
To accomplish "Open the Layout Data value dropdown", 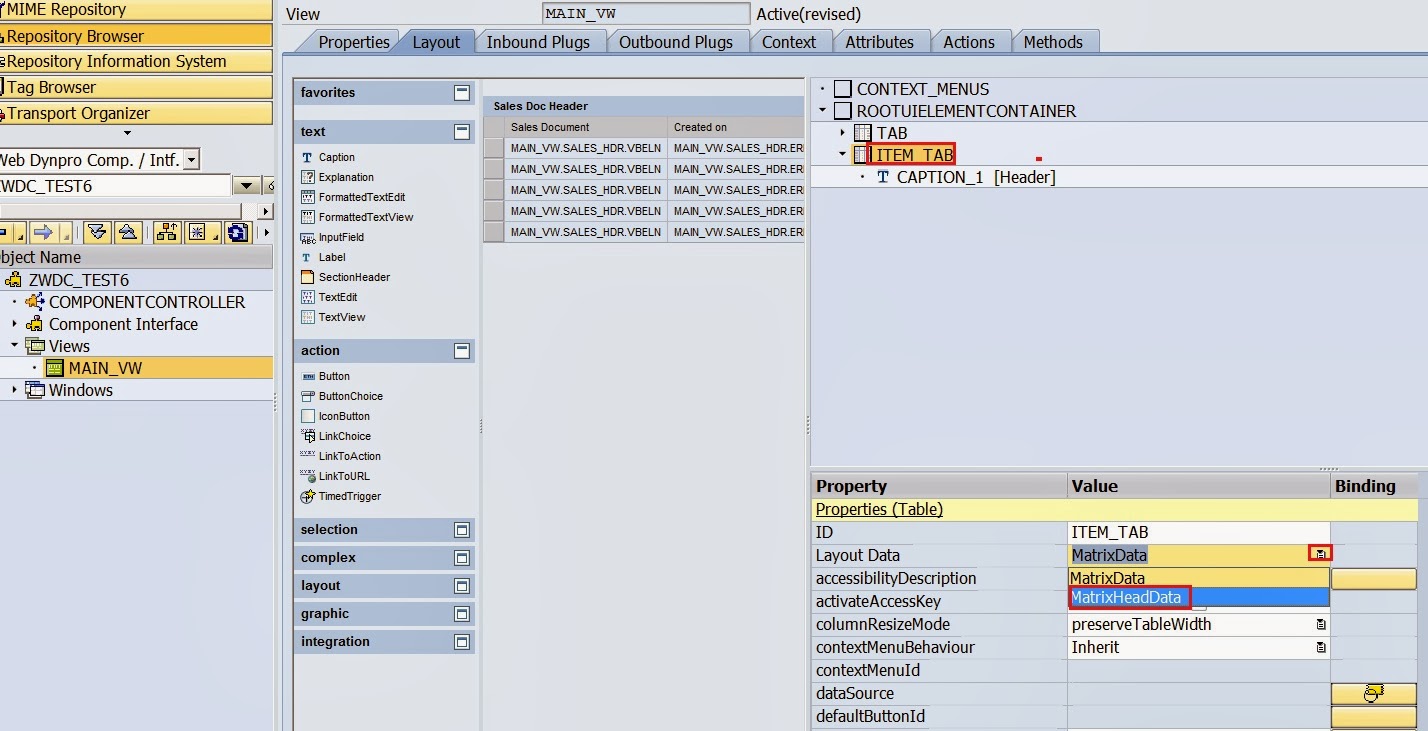I will tap(1321, 554).
